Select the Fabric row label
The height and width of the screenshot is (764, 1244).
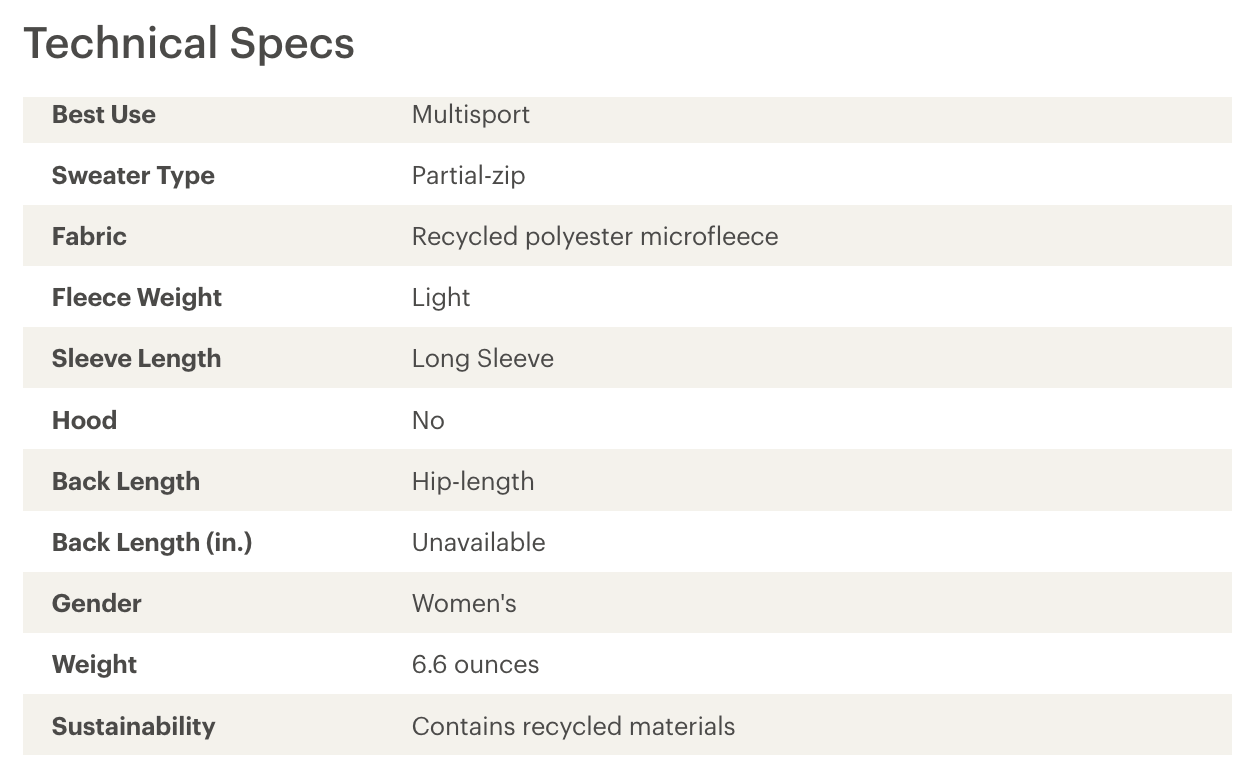tap(89, 236)
